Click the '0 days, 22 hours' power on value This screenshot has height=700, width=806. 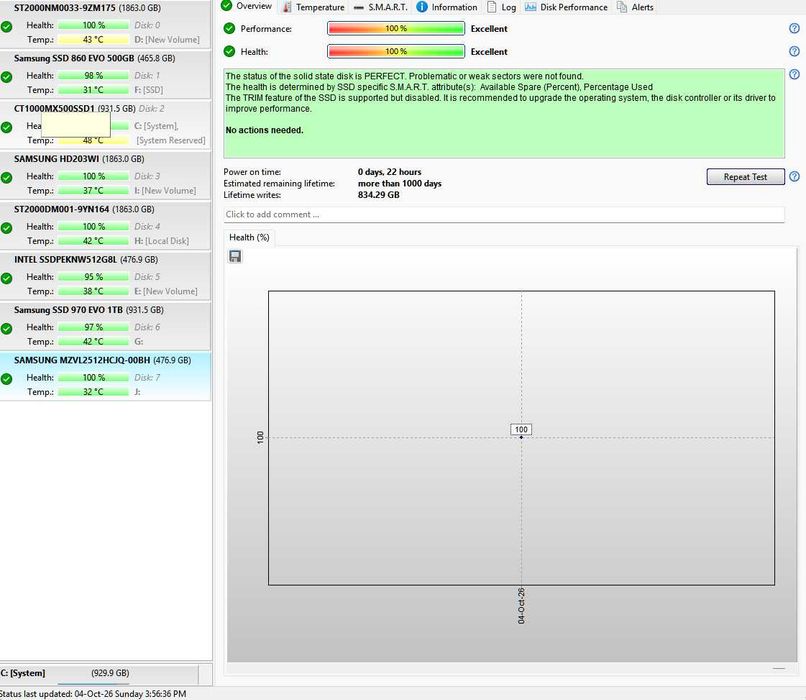(389, 172)
